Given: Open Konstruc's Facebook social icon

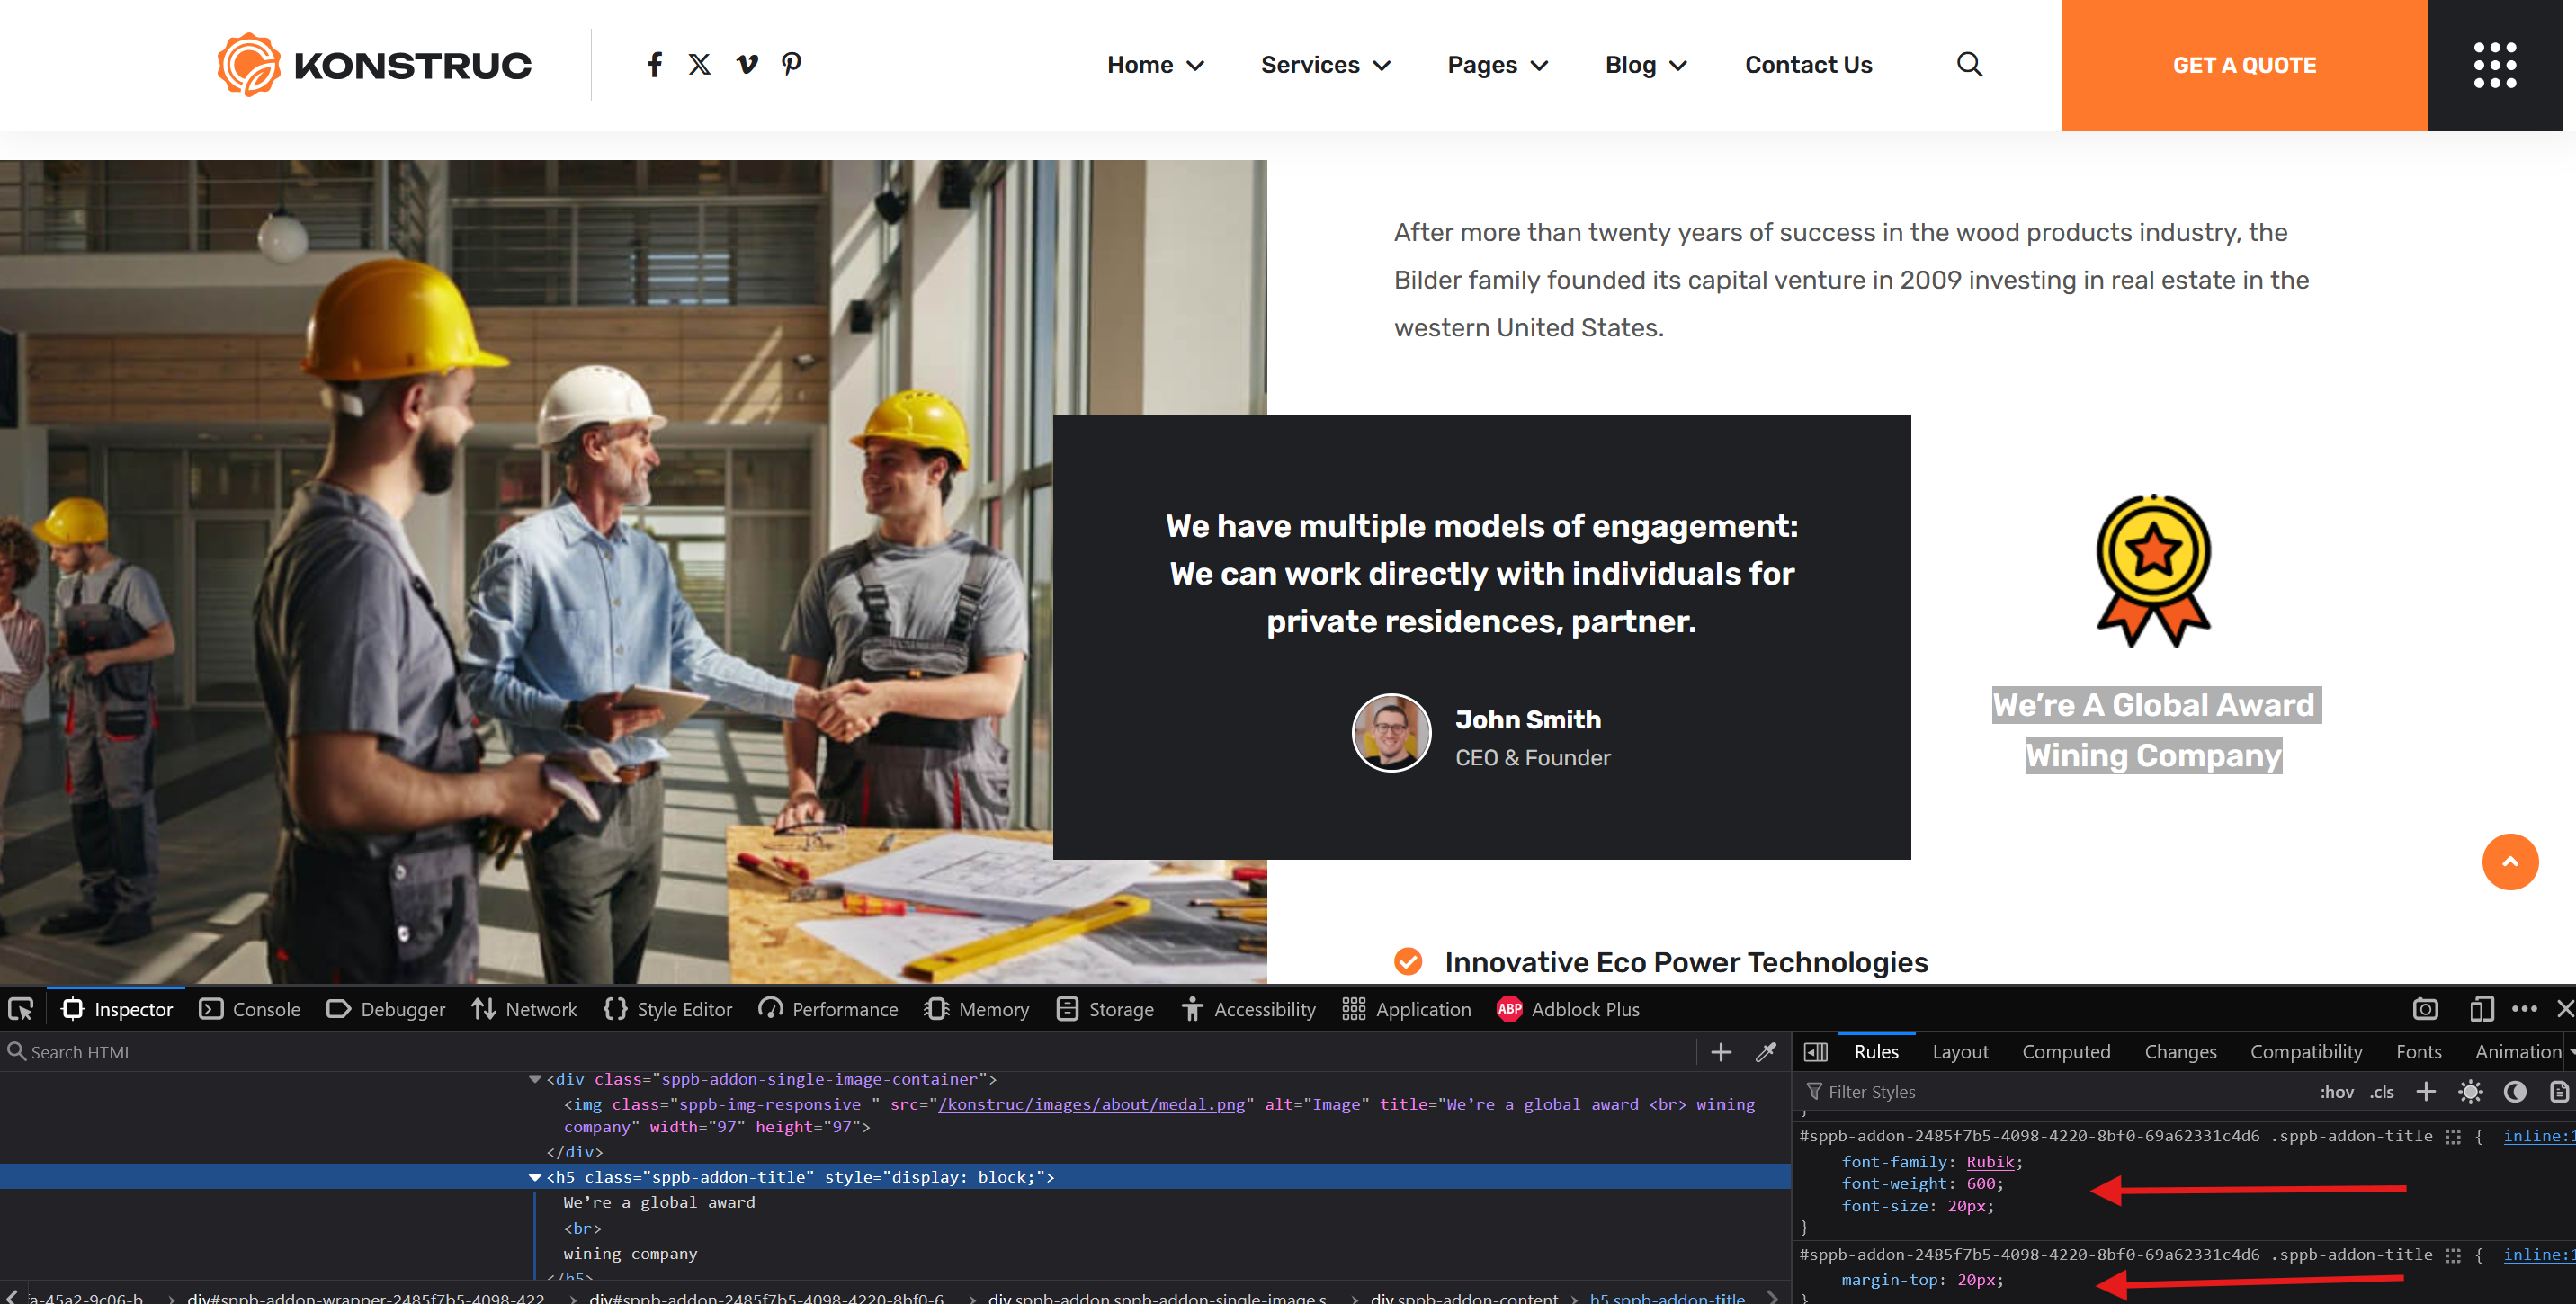Looking at the screenshot, I should (655, 64).
